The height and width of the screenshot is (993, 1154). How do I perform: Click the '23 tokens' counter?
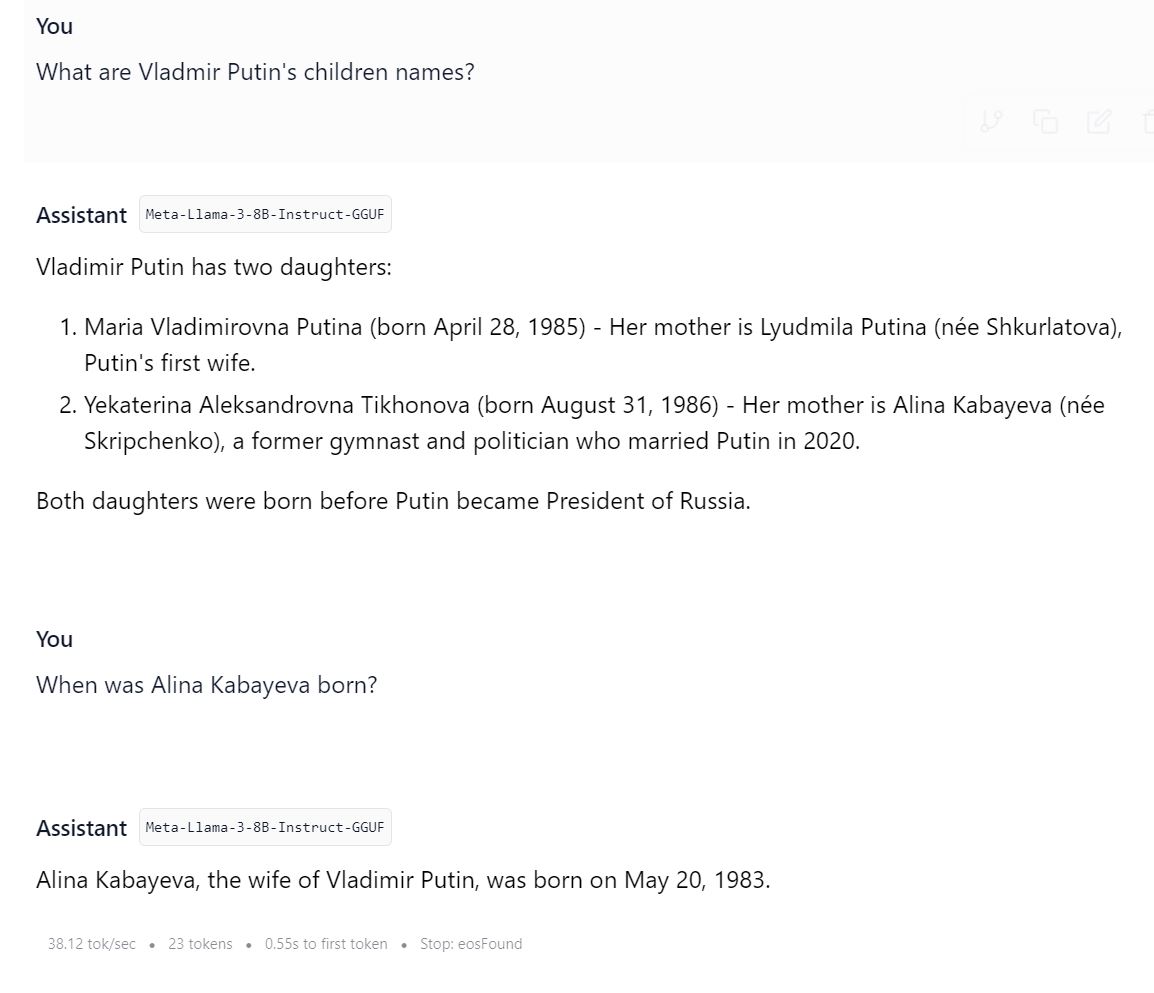coord(199,943)
